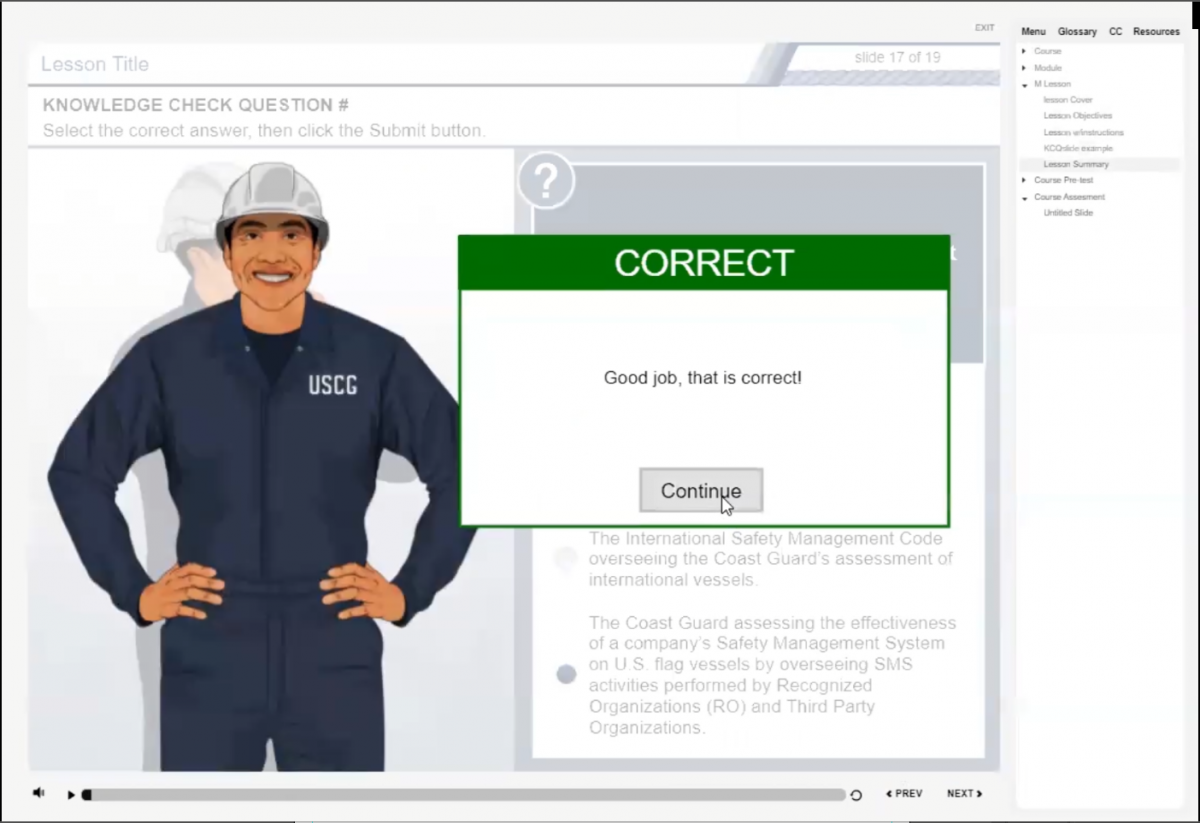
Task: Advance to next slide with NEXT
Action: (x=964, y=794)
